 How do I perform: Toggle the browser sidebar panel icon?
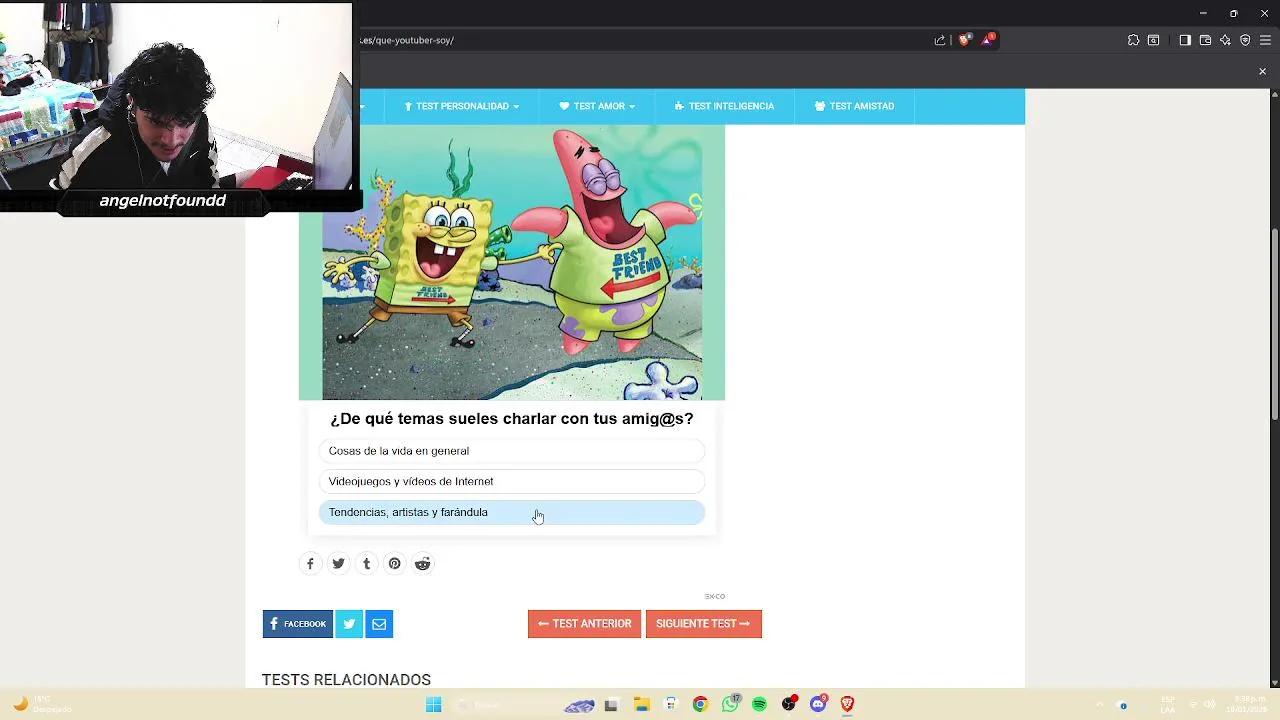click(x=1185, y=40)
